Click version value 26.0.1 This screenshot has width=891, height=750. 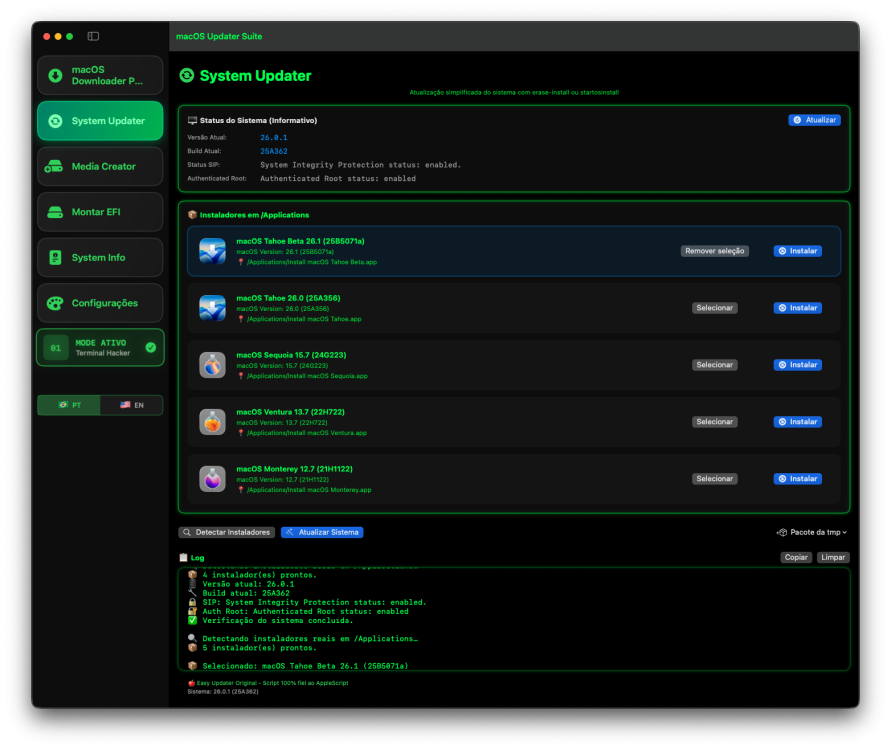tap(274, 138)
